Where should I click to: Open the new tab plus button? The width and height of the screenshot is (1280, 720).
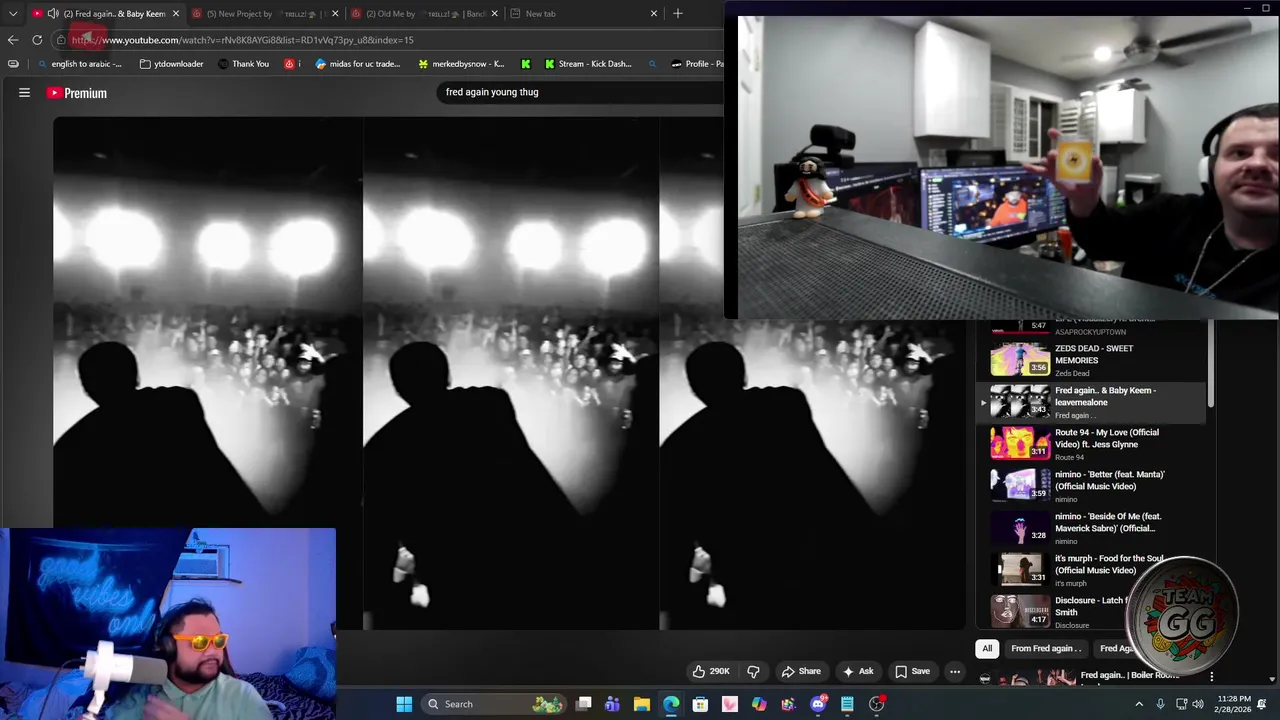pos(678,13)
